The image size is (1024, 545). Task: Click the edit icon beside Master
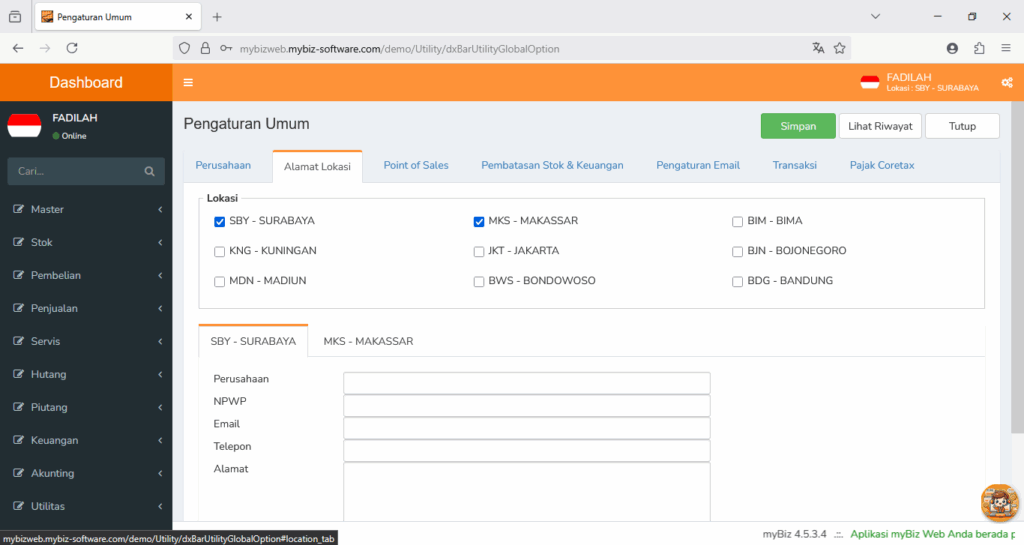click(18, 209)
